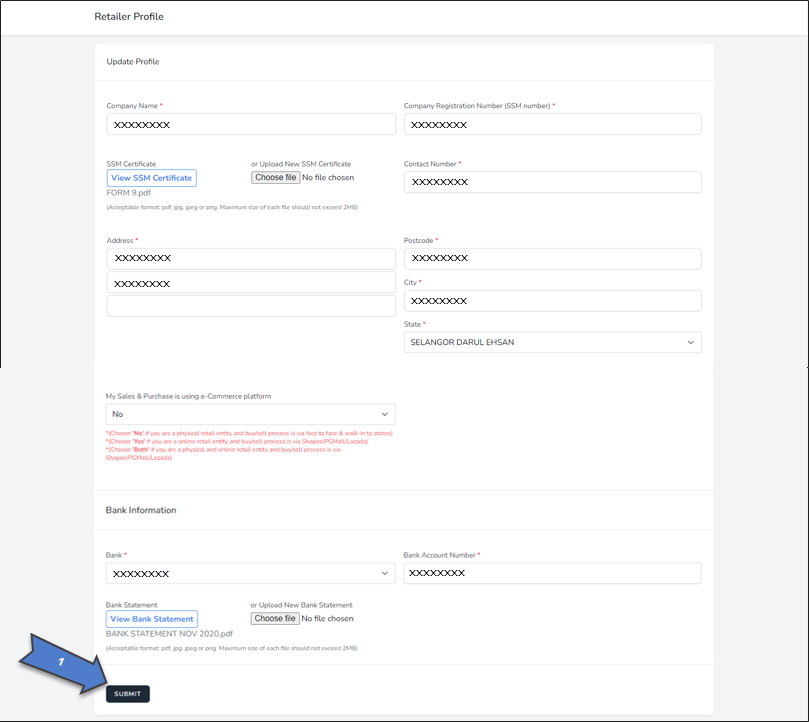Click the Submit button

(127, 694)
